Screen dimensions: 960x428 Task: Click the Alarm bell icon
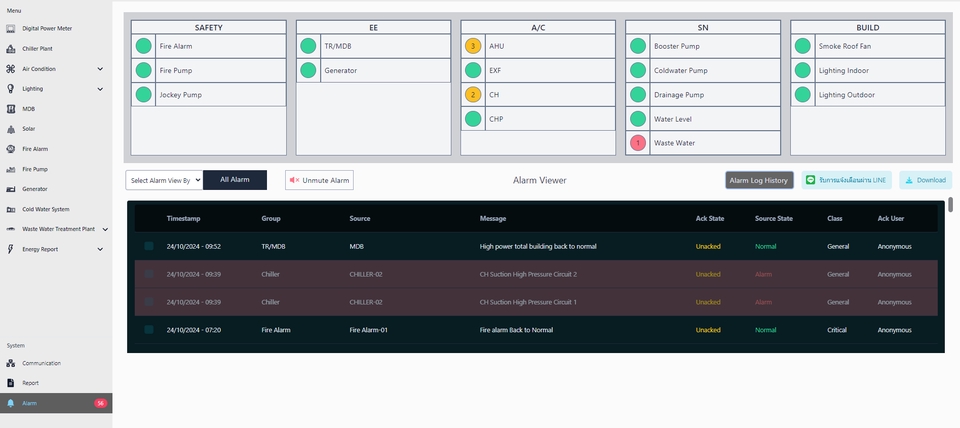[x=10, y=404]
